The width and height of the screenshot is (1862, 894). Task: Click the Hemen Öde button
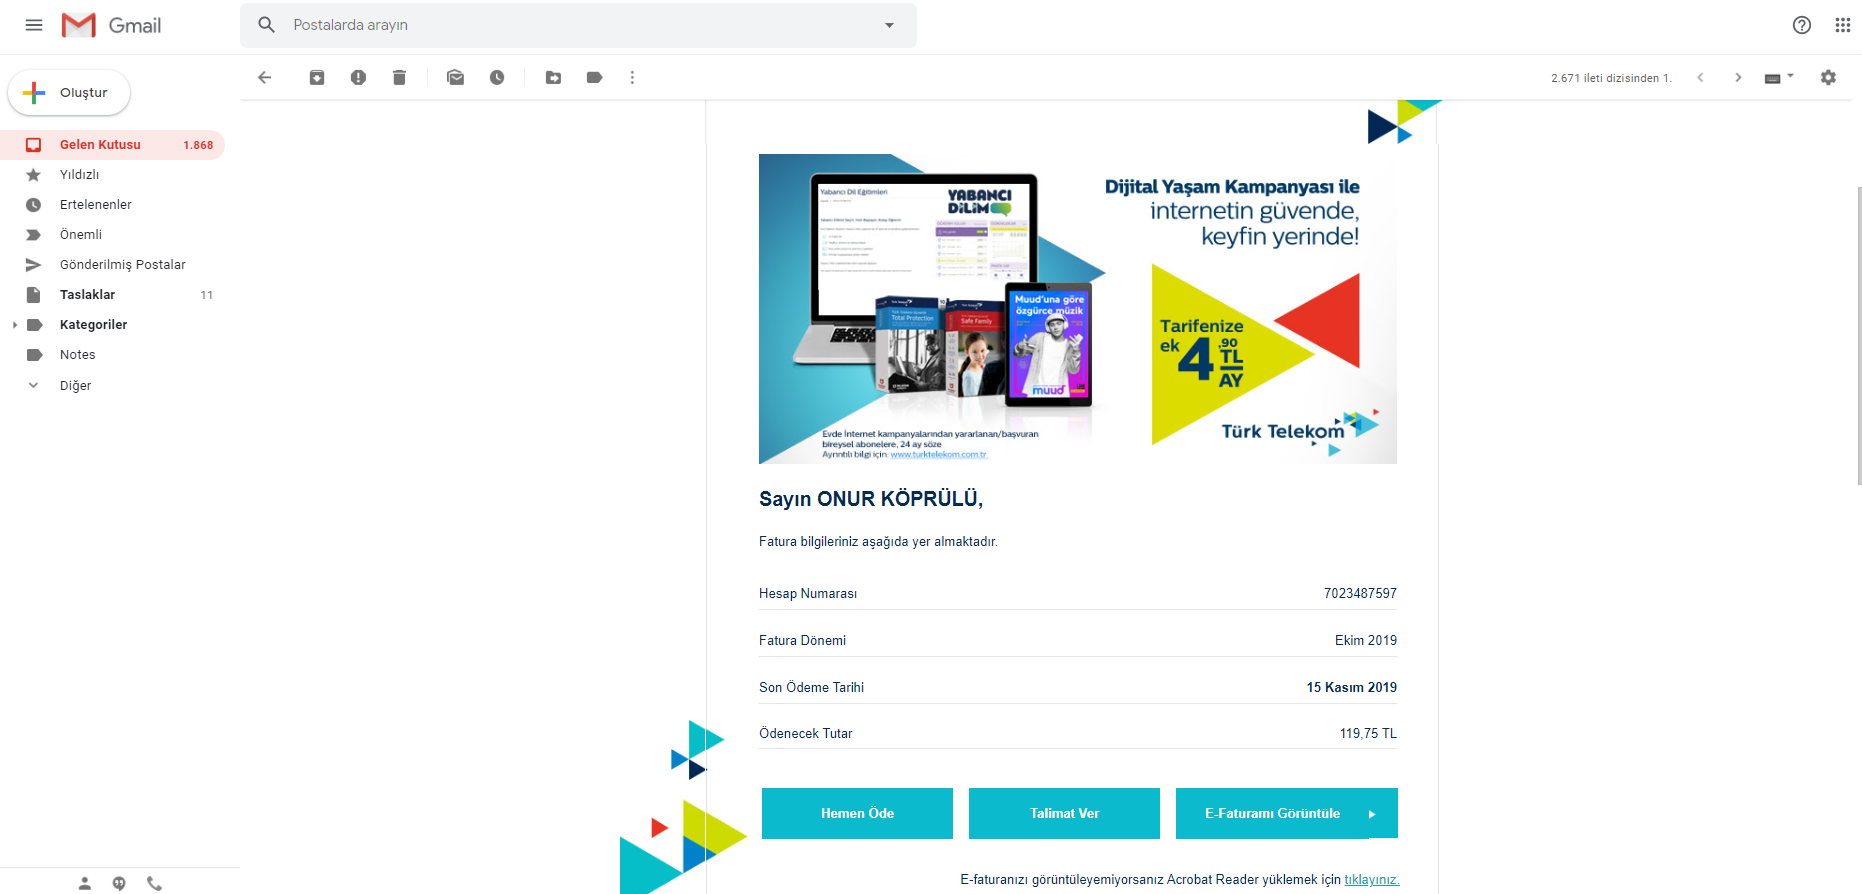[857, 813]
